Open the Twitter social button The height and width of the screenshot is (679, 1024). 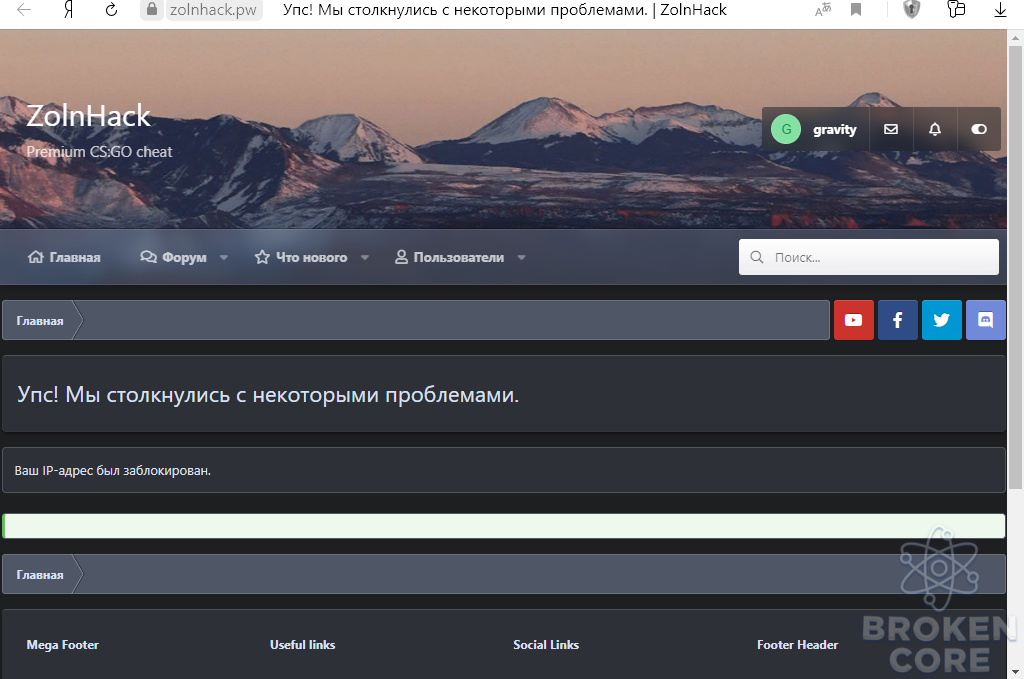click(942, 320)
